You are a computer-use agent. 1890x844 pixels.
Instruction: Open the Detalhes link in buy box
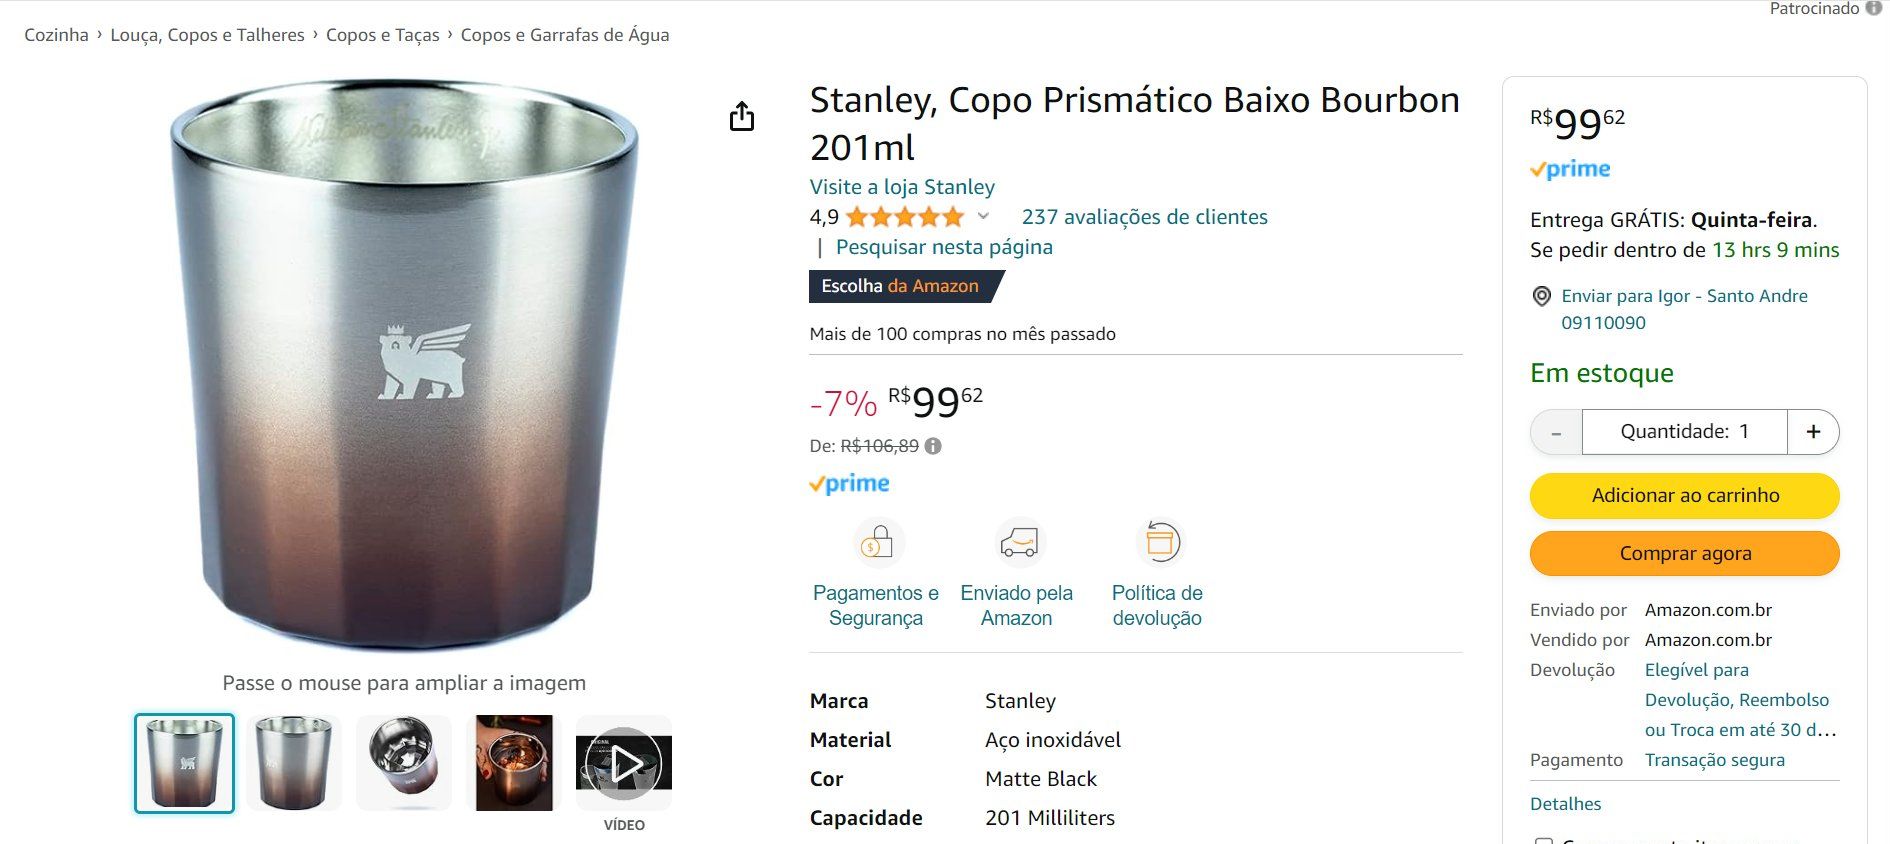tap(1565, 804)
